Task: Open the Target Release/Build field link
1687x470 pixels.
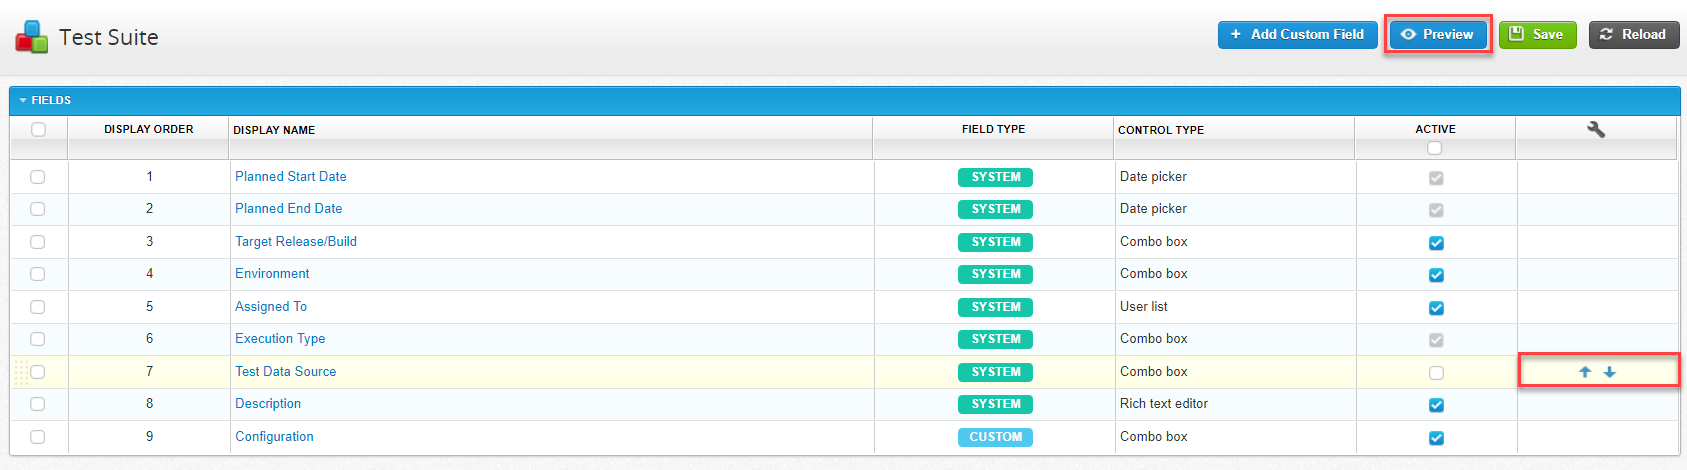Action: click(296, 242)
